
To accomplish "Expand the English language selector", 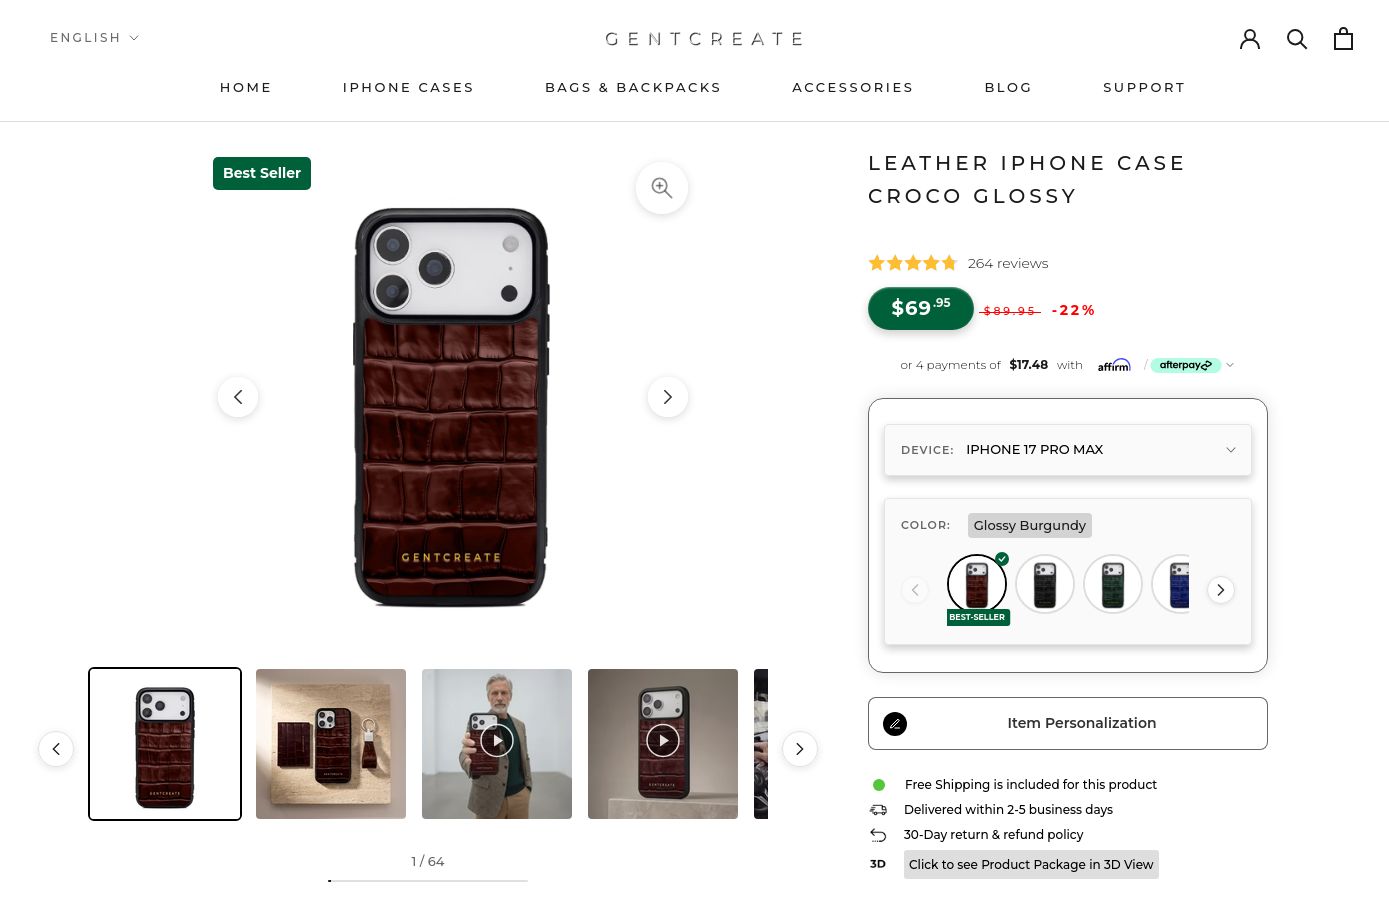I will [x=95, y=38].
